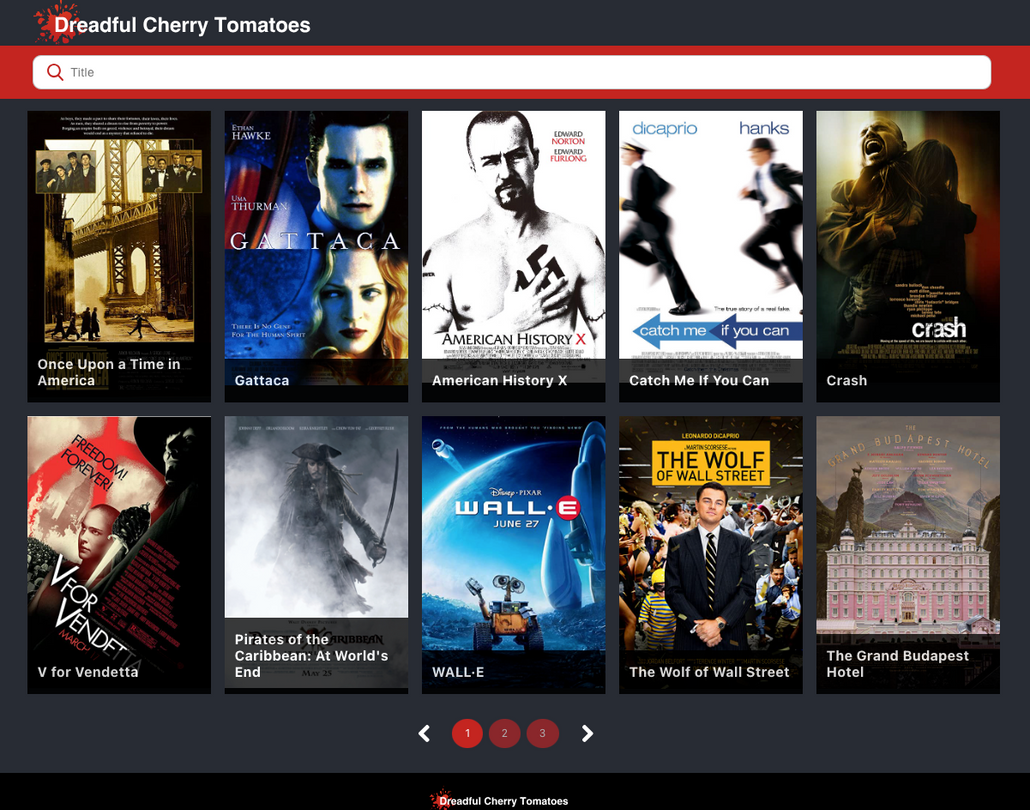This screenshot has width=1030, height=810.
Task: Click the footer Dreadful Cherry Tomatoes logo
Action: tap(499, 800)
